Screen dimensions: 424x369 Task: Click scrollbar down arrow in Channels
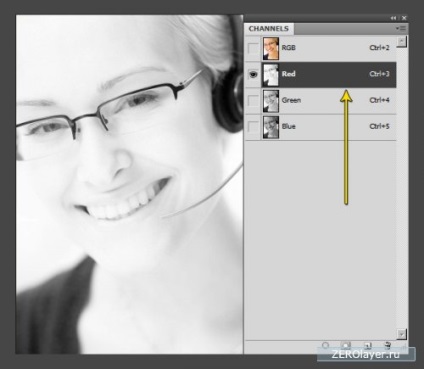click(x=402, y=334)
